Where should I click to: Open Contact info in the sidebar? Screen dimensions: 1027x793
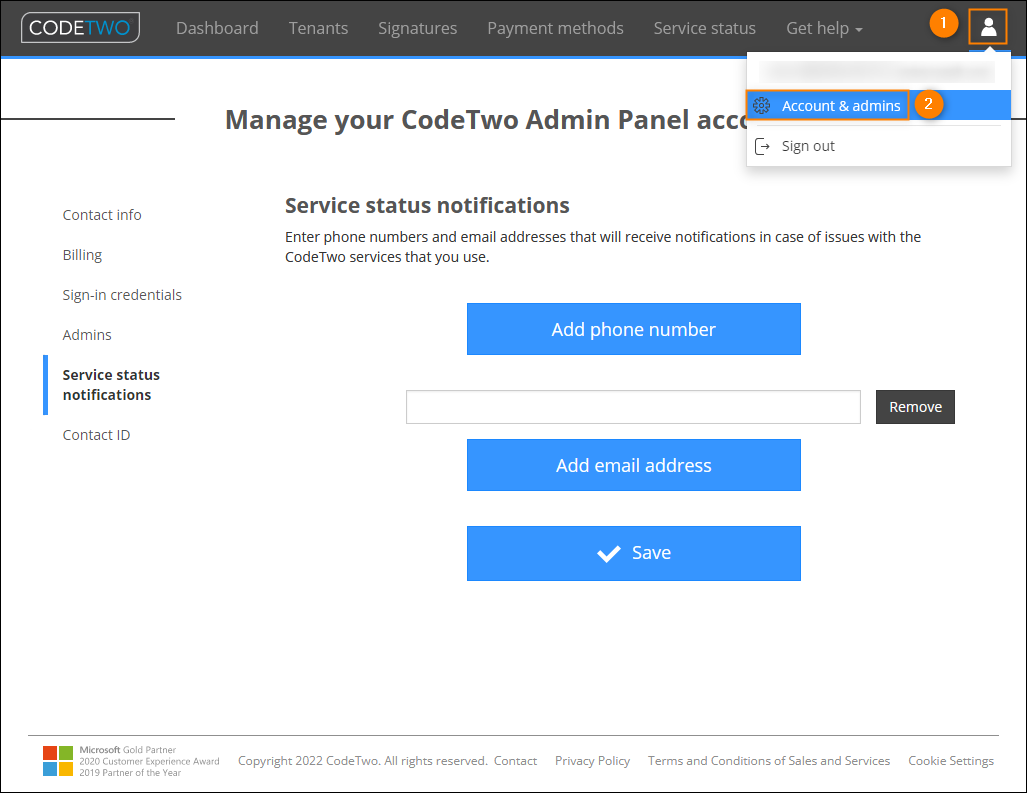pyautogui.click(x=102, y=215)
